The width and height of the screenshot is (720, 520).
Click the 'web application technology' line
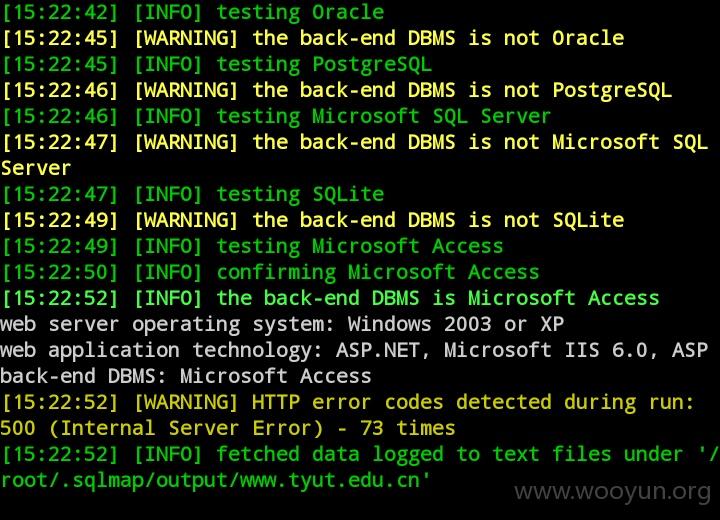tap(354, 350)
